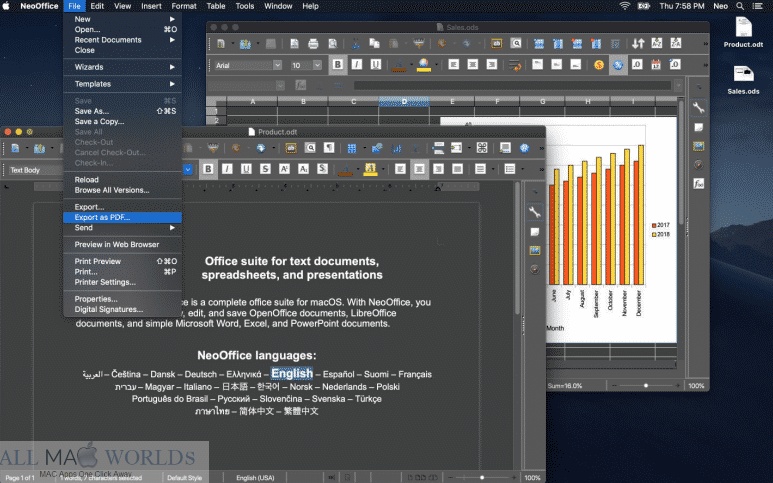Open the Tools menu in menu bar
Screen dimensions: 773x483
(245, 6)
